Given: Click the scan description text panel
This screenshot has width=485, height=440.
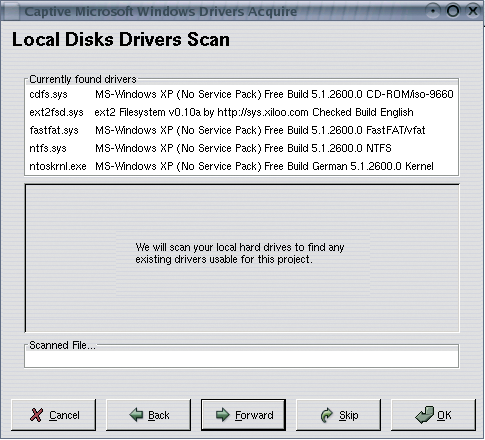Looking at the screenshot, I should [242, 258].
